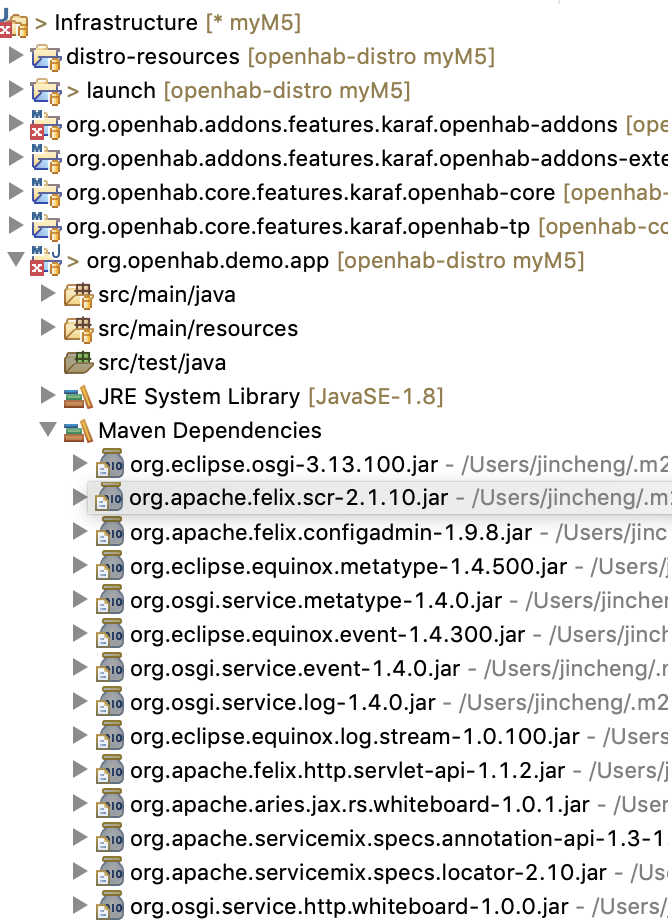Viewport: 672px width, 924px height.
Task: Expand the karaf.openhab-core project node
Action: 16,192
